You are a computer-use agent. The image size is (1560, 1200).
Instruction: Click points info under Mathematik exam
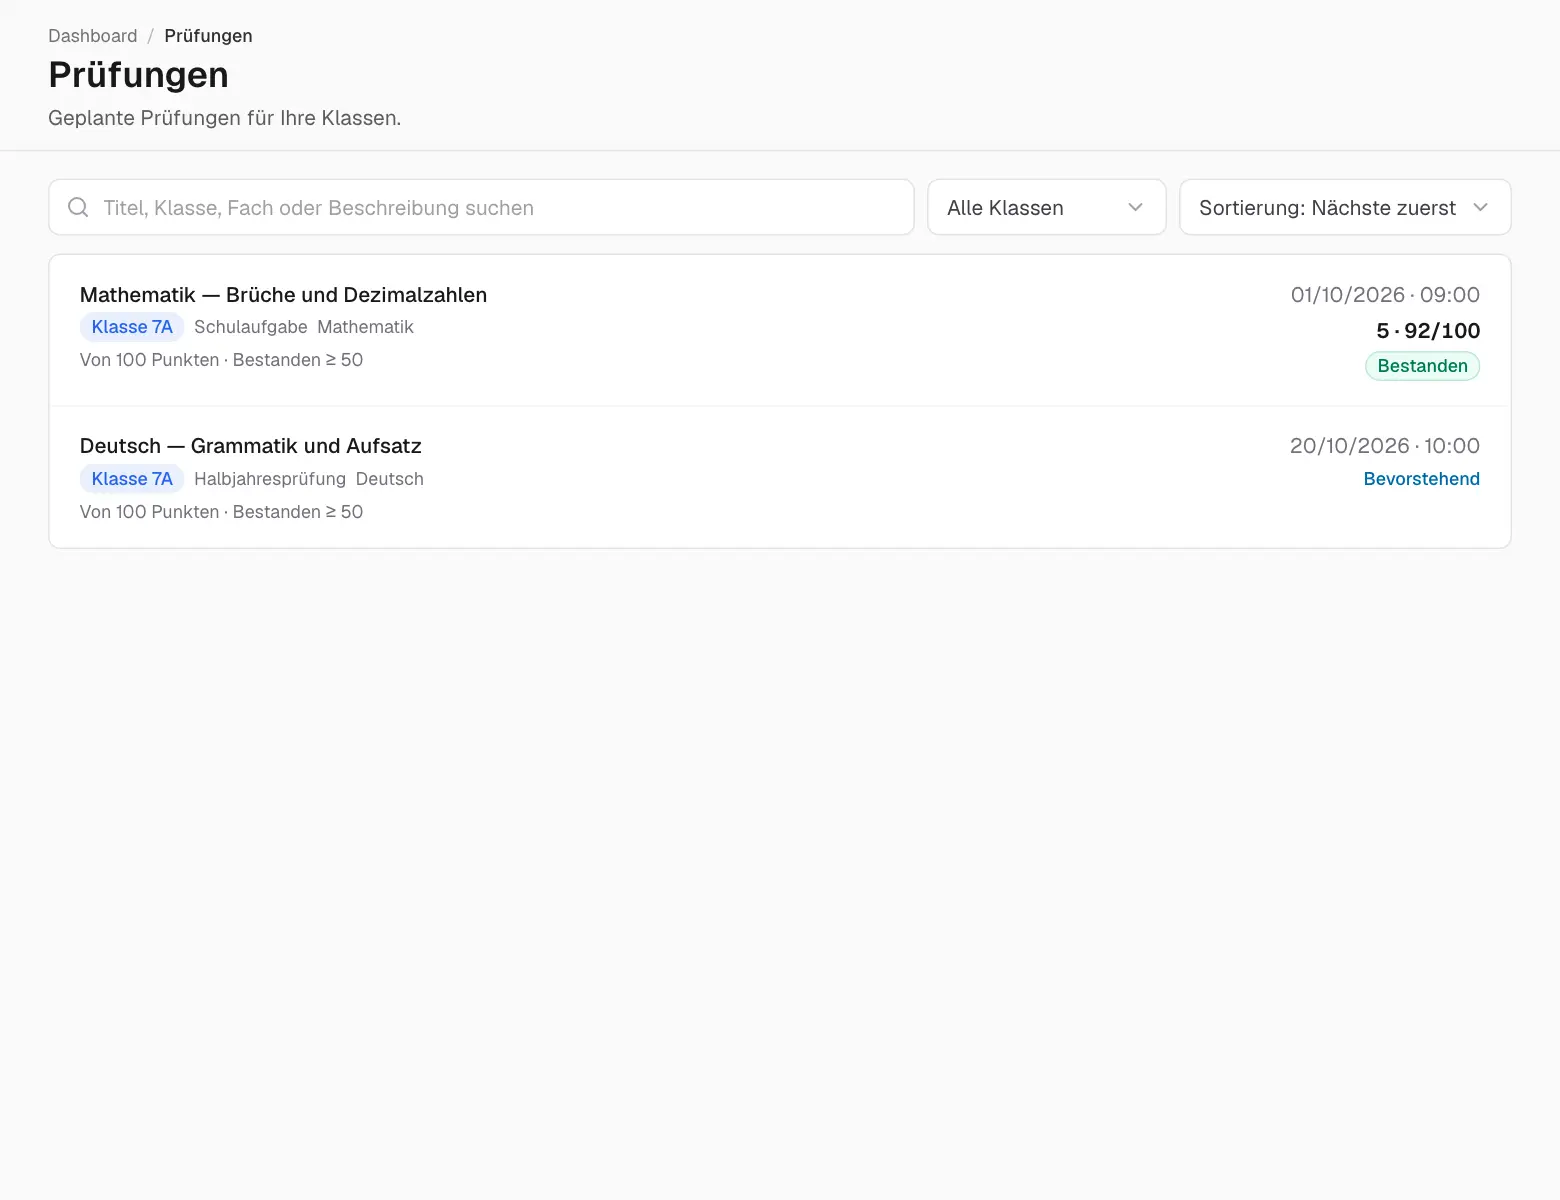(x=221, y=360)
